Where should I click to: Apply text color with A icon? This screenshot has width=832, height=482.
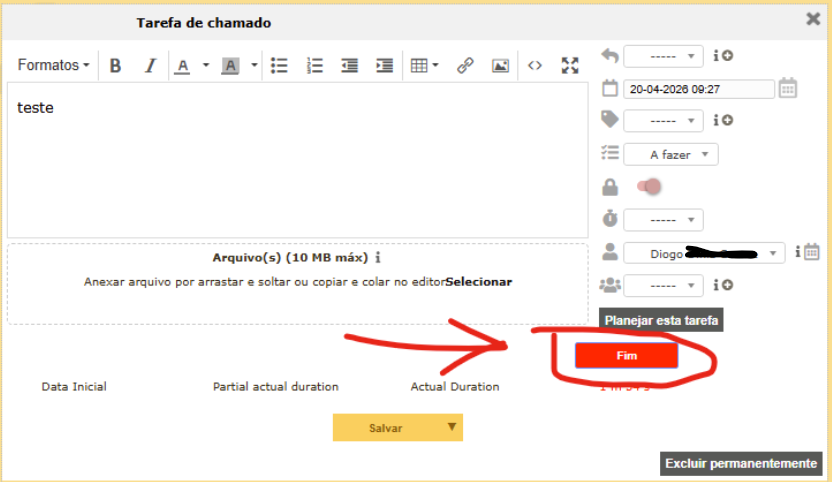pyautogui.click(x=183, y=66)
